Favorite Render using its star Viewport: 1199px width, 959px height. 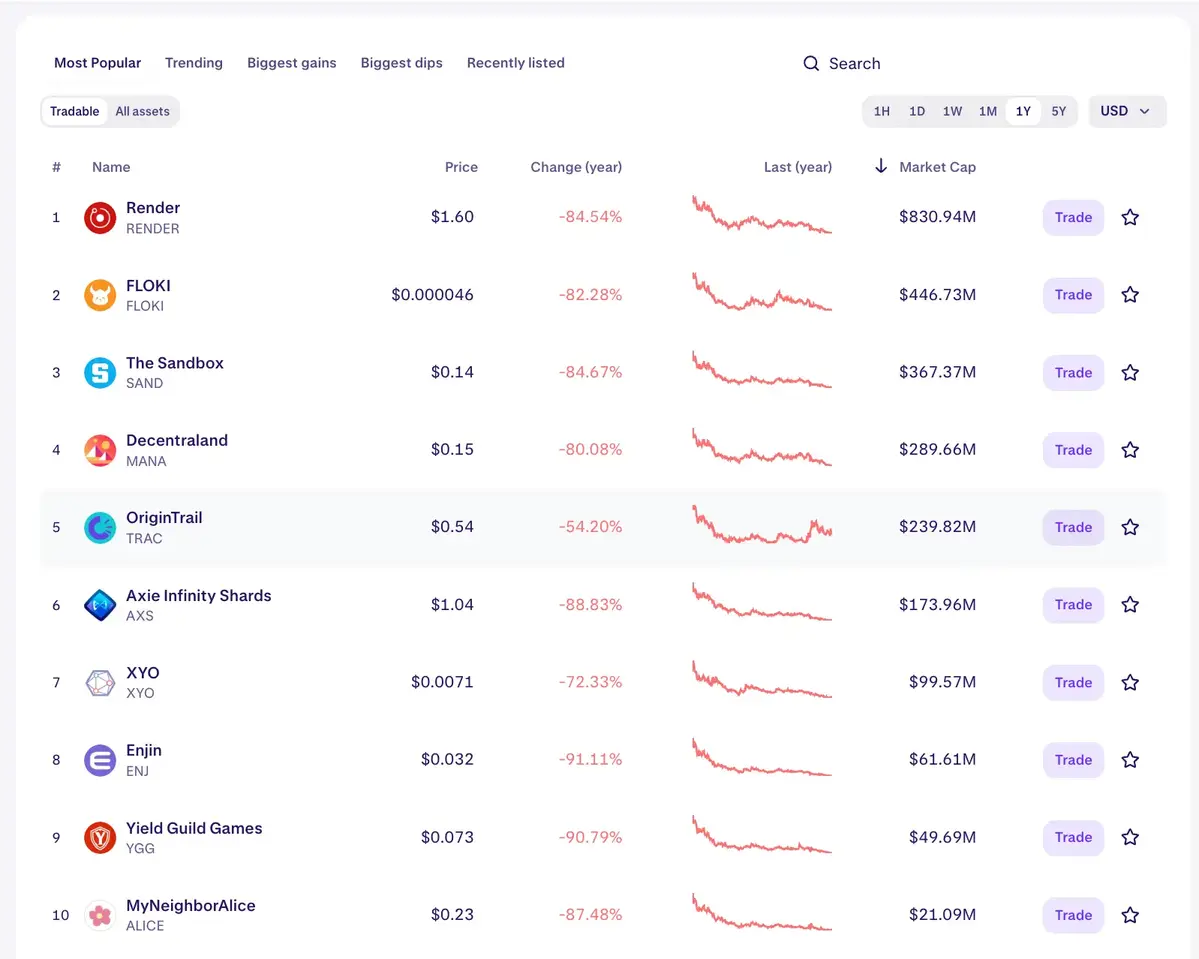pos(1130,217)
